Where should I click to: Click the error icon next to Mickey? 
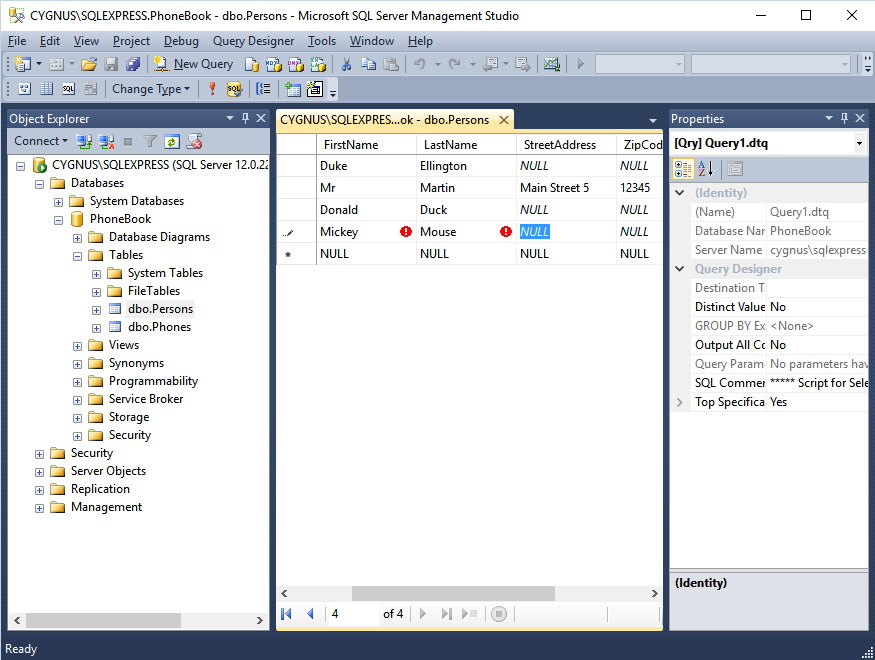406,232
